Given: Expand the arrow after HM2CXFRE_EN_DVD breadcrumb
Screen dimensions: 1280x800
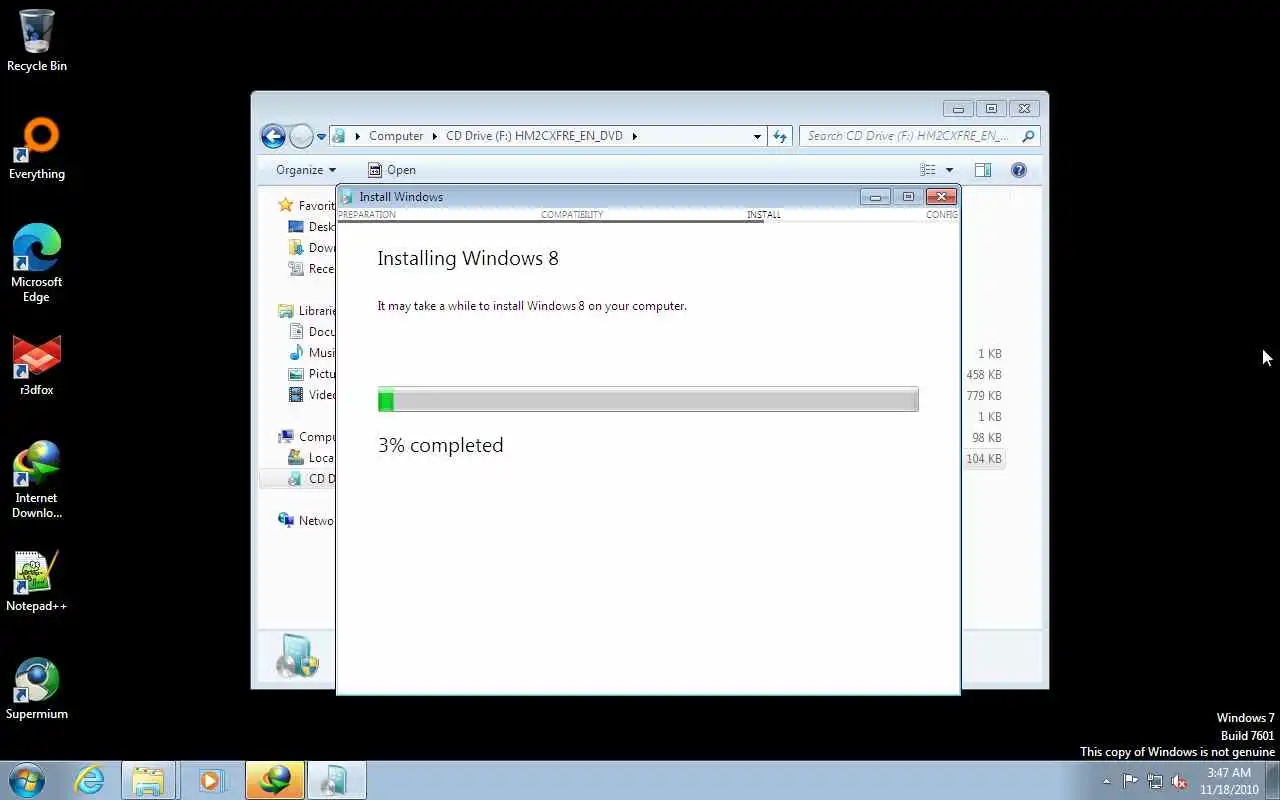Looking at the screenshot, I should coord(634,136).
